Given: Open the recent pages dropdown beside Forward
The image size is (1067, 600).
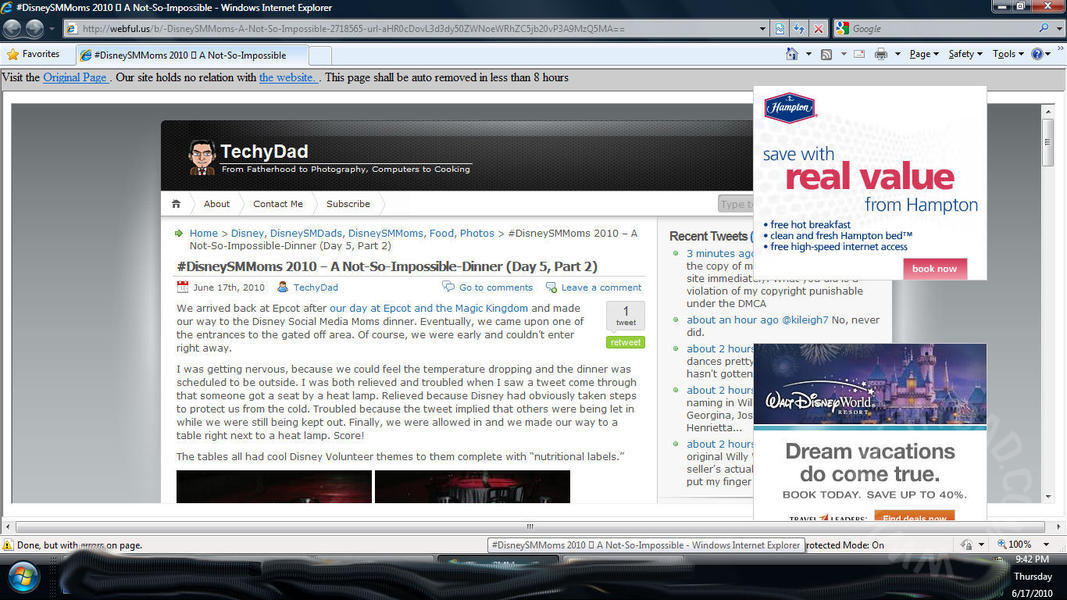Looking at the screenshot, I should pyautogui.click(x=52, y=29).
